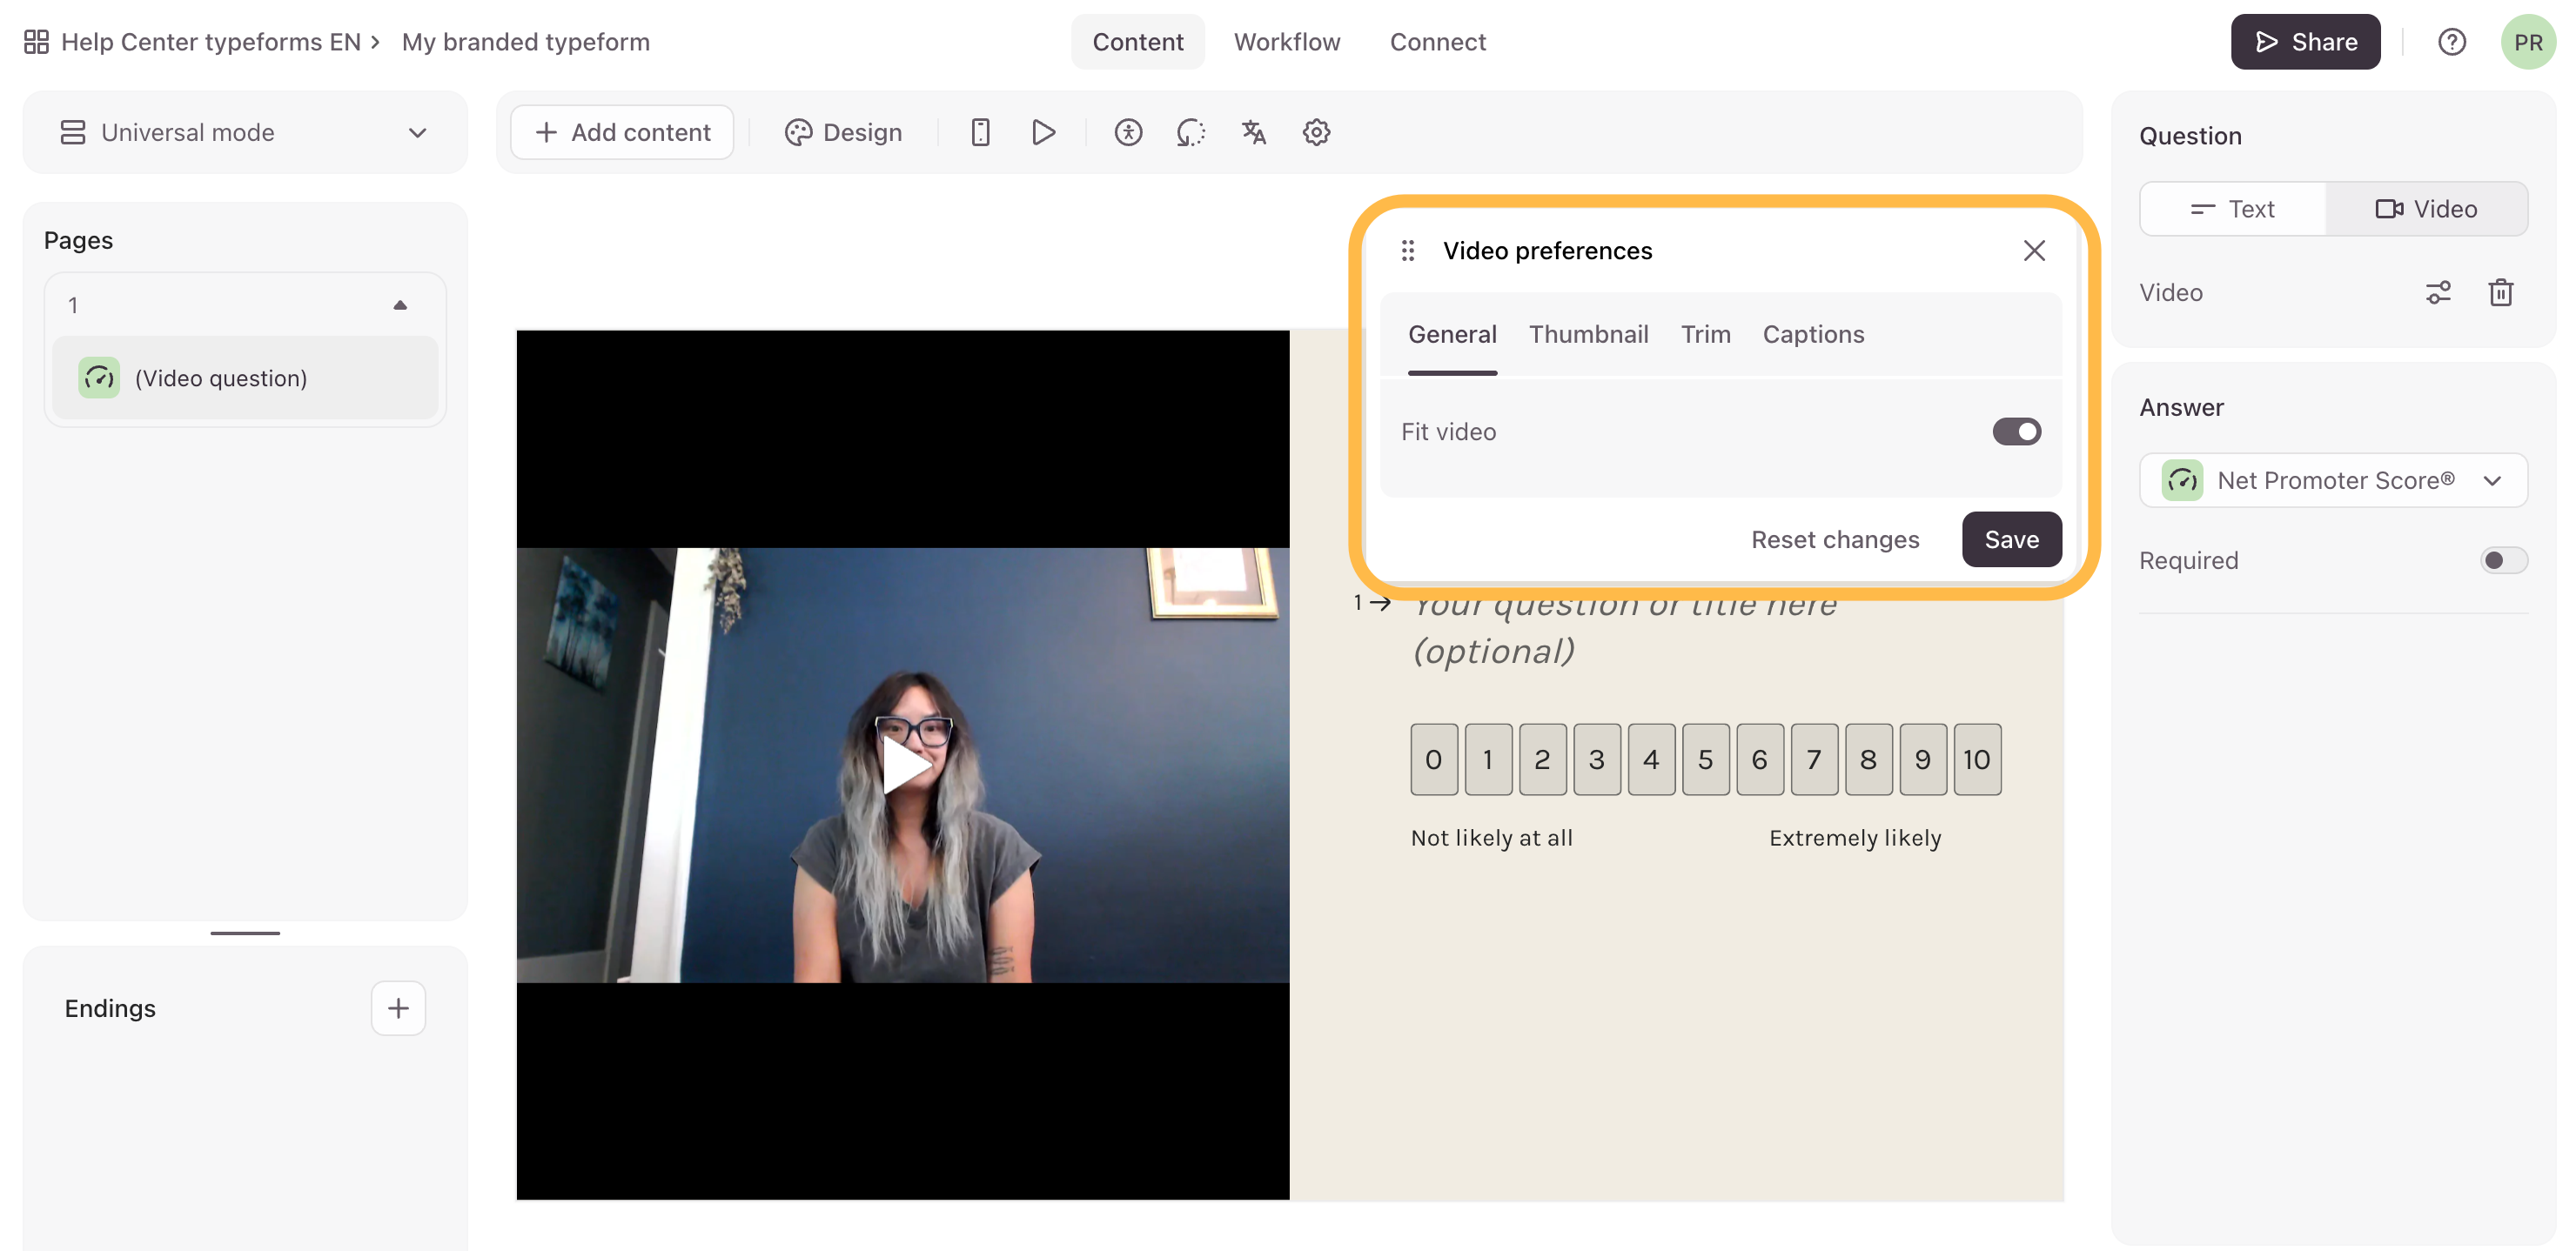Open the translations icon
The width and height of the screenshot is (2576, 1251).
[1253, 132]
